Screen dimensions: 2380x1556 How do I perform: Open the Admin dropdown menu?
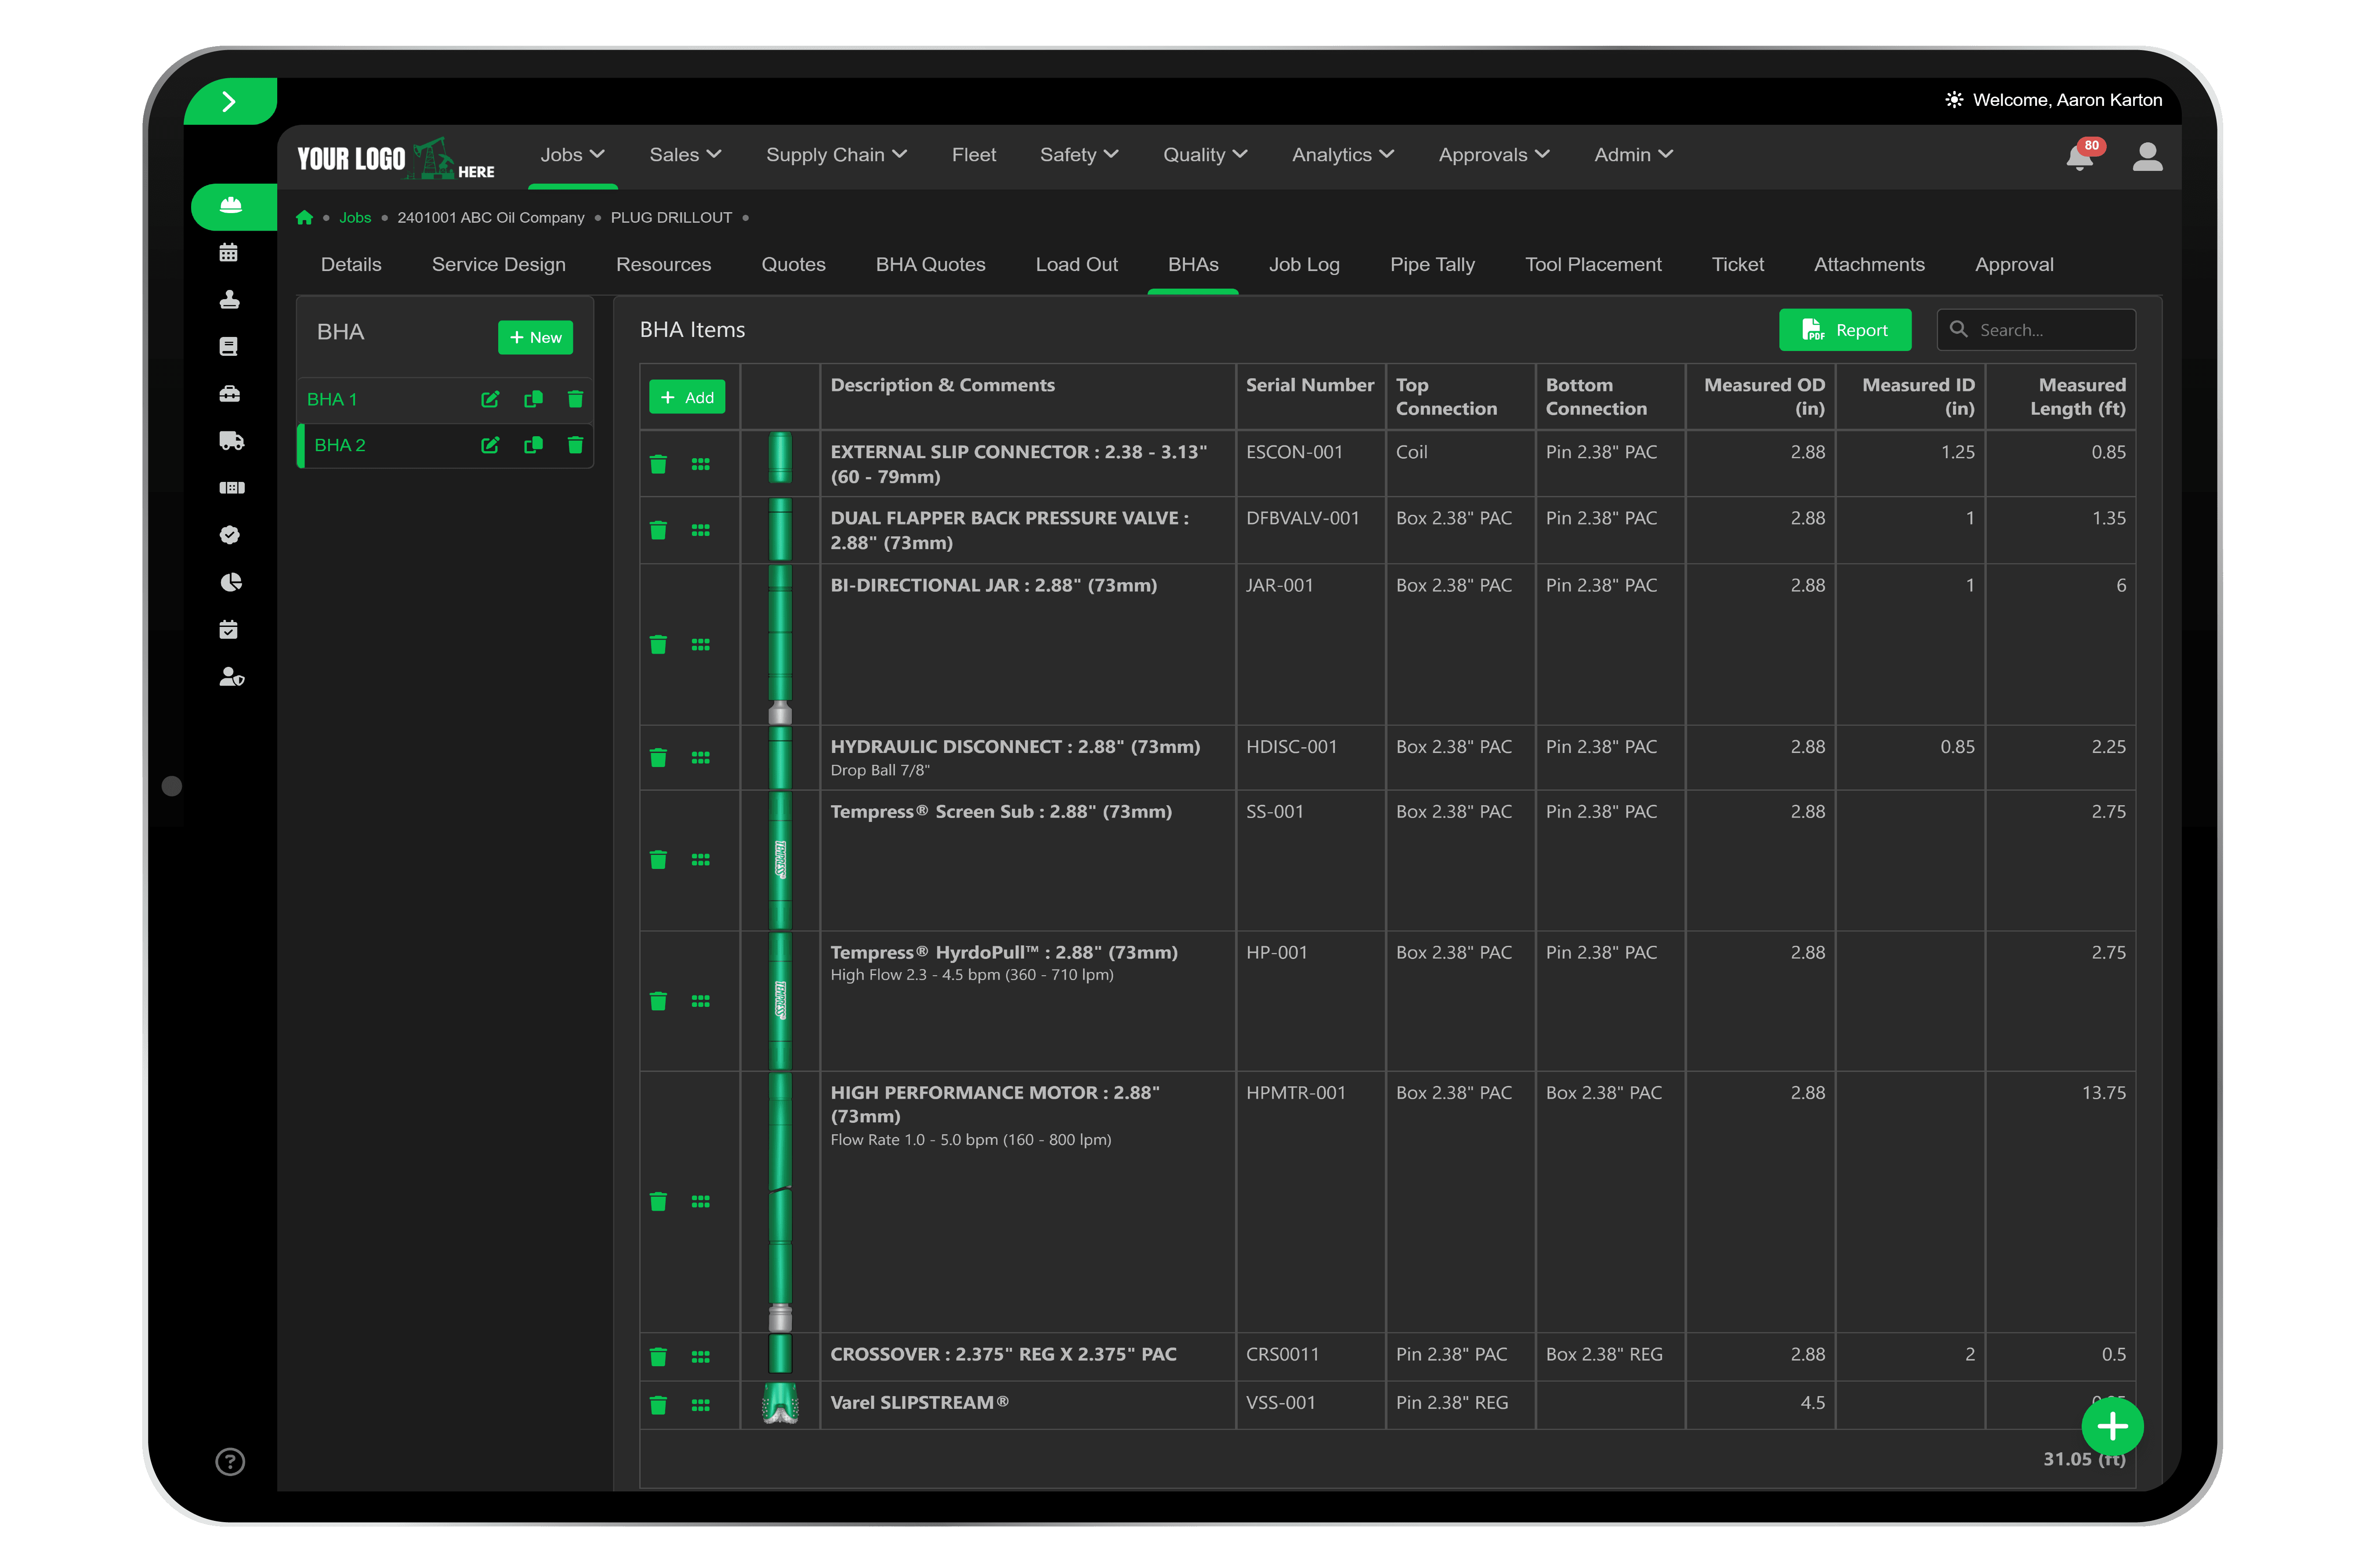pos(1632,154)
